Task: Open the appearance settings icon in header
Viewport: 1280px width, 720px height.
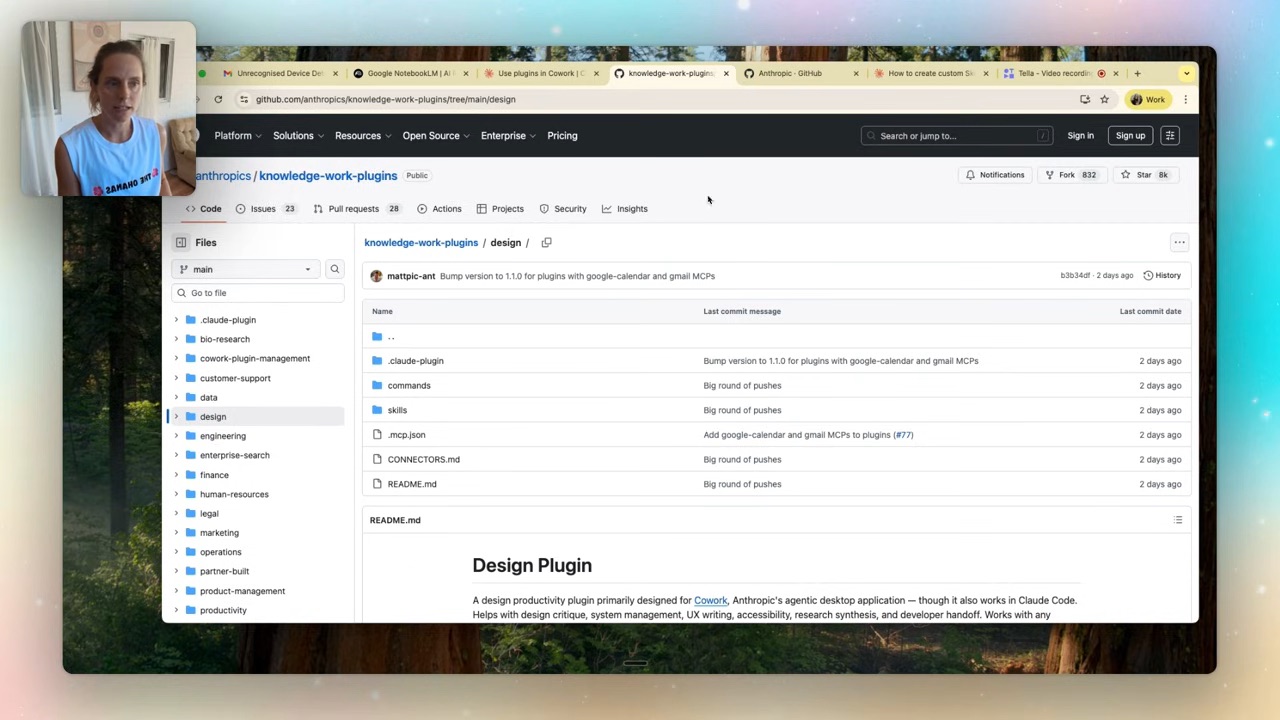Action: pyautogui.click(x=1170, y=136)
